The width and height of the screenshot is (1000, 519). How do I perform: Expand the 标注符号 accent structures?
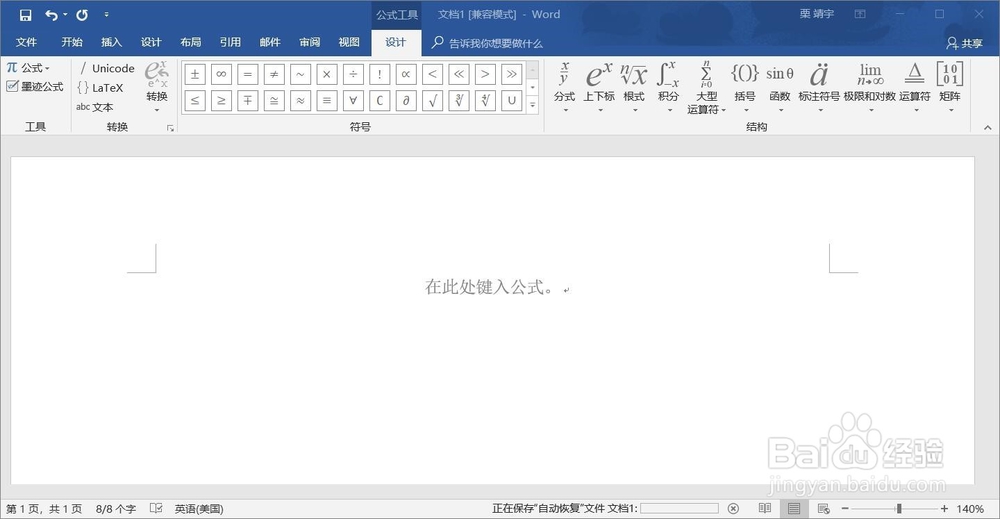point(820,87)
